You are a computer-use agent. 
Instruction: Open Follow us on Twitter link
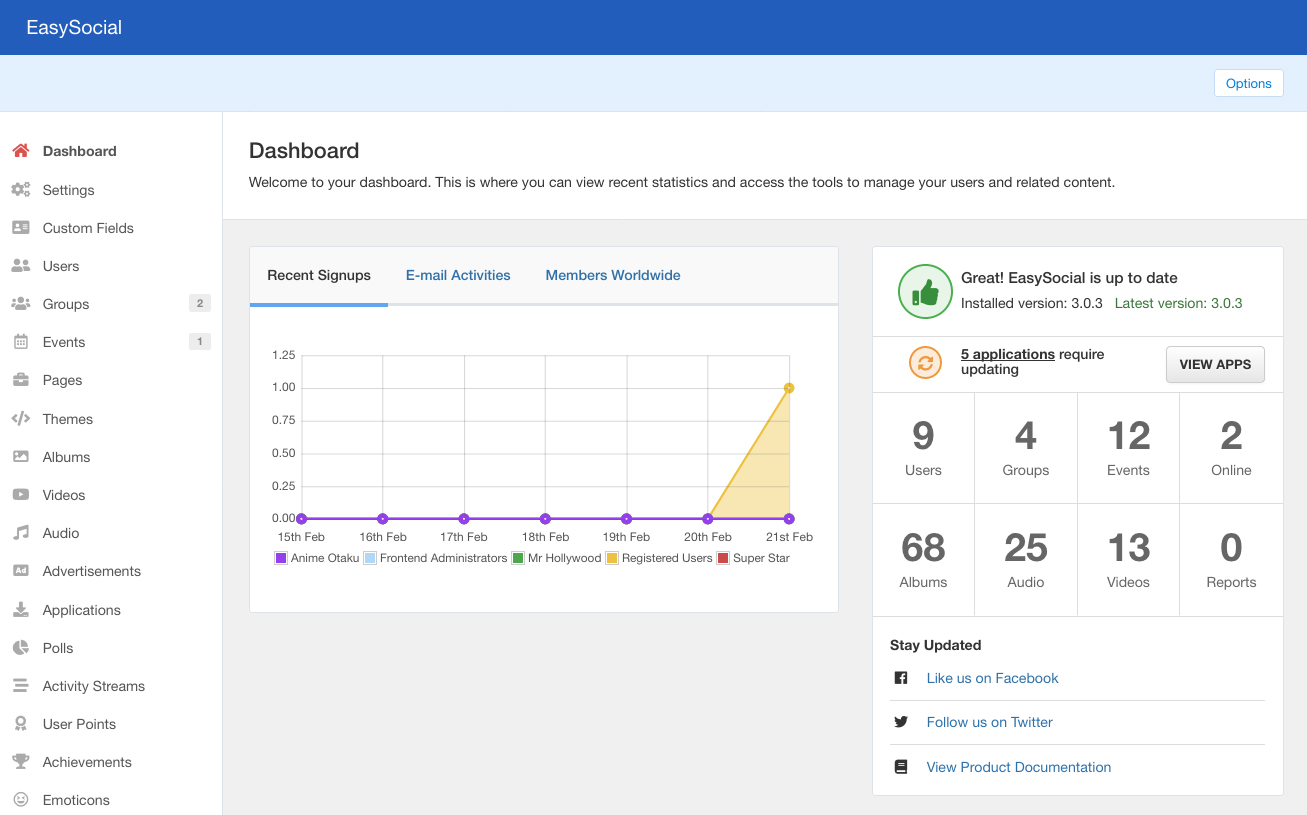click(989, 722)
